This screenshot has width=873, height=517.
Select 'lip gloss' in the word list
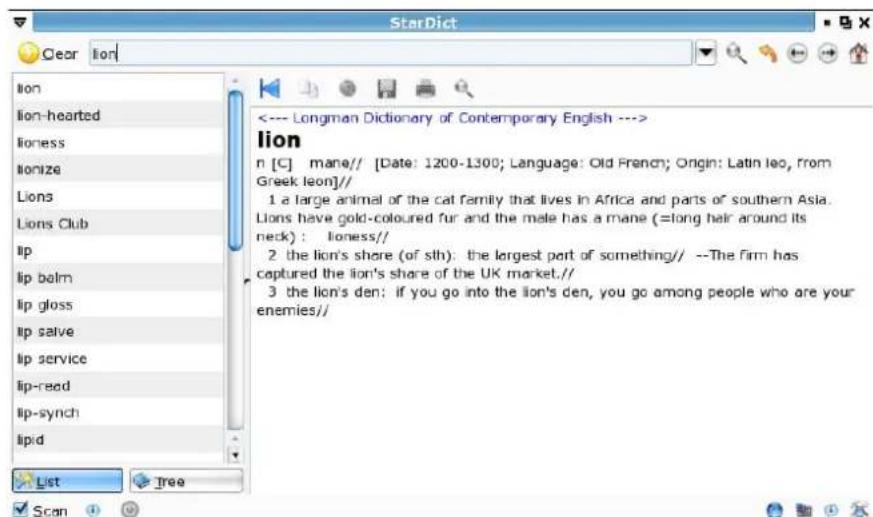click(117, 304)
